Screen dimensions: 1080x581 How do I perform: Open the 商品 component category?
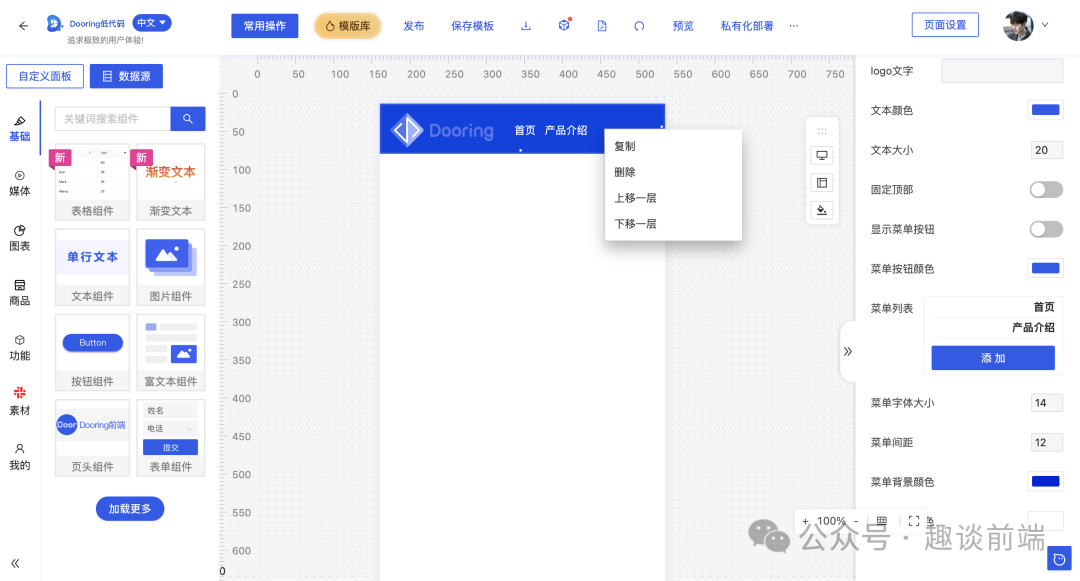point(19,290)
